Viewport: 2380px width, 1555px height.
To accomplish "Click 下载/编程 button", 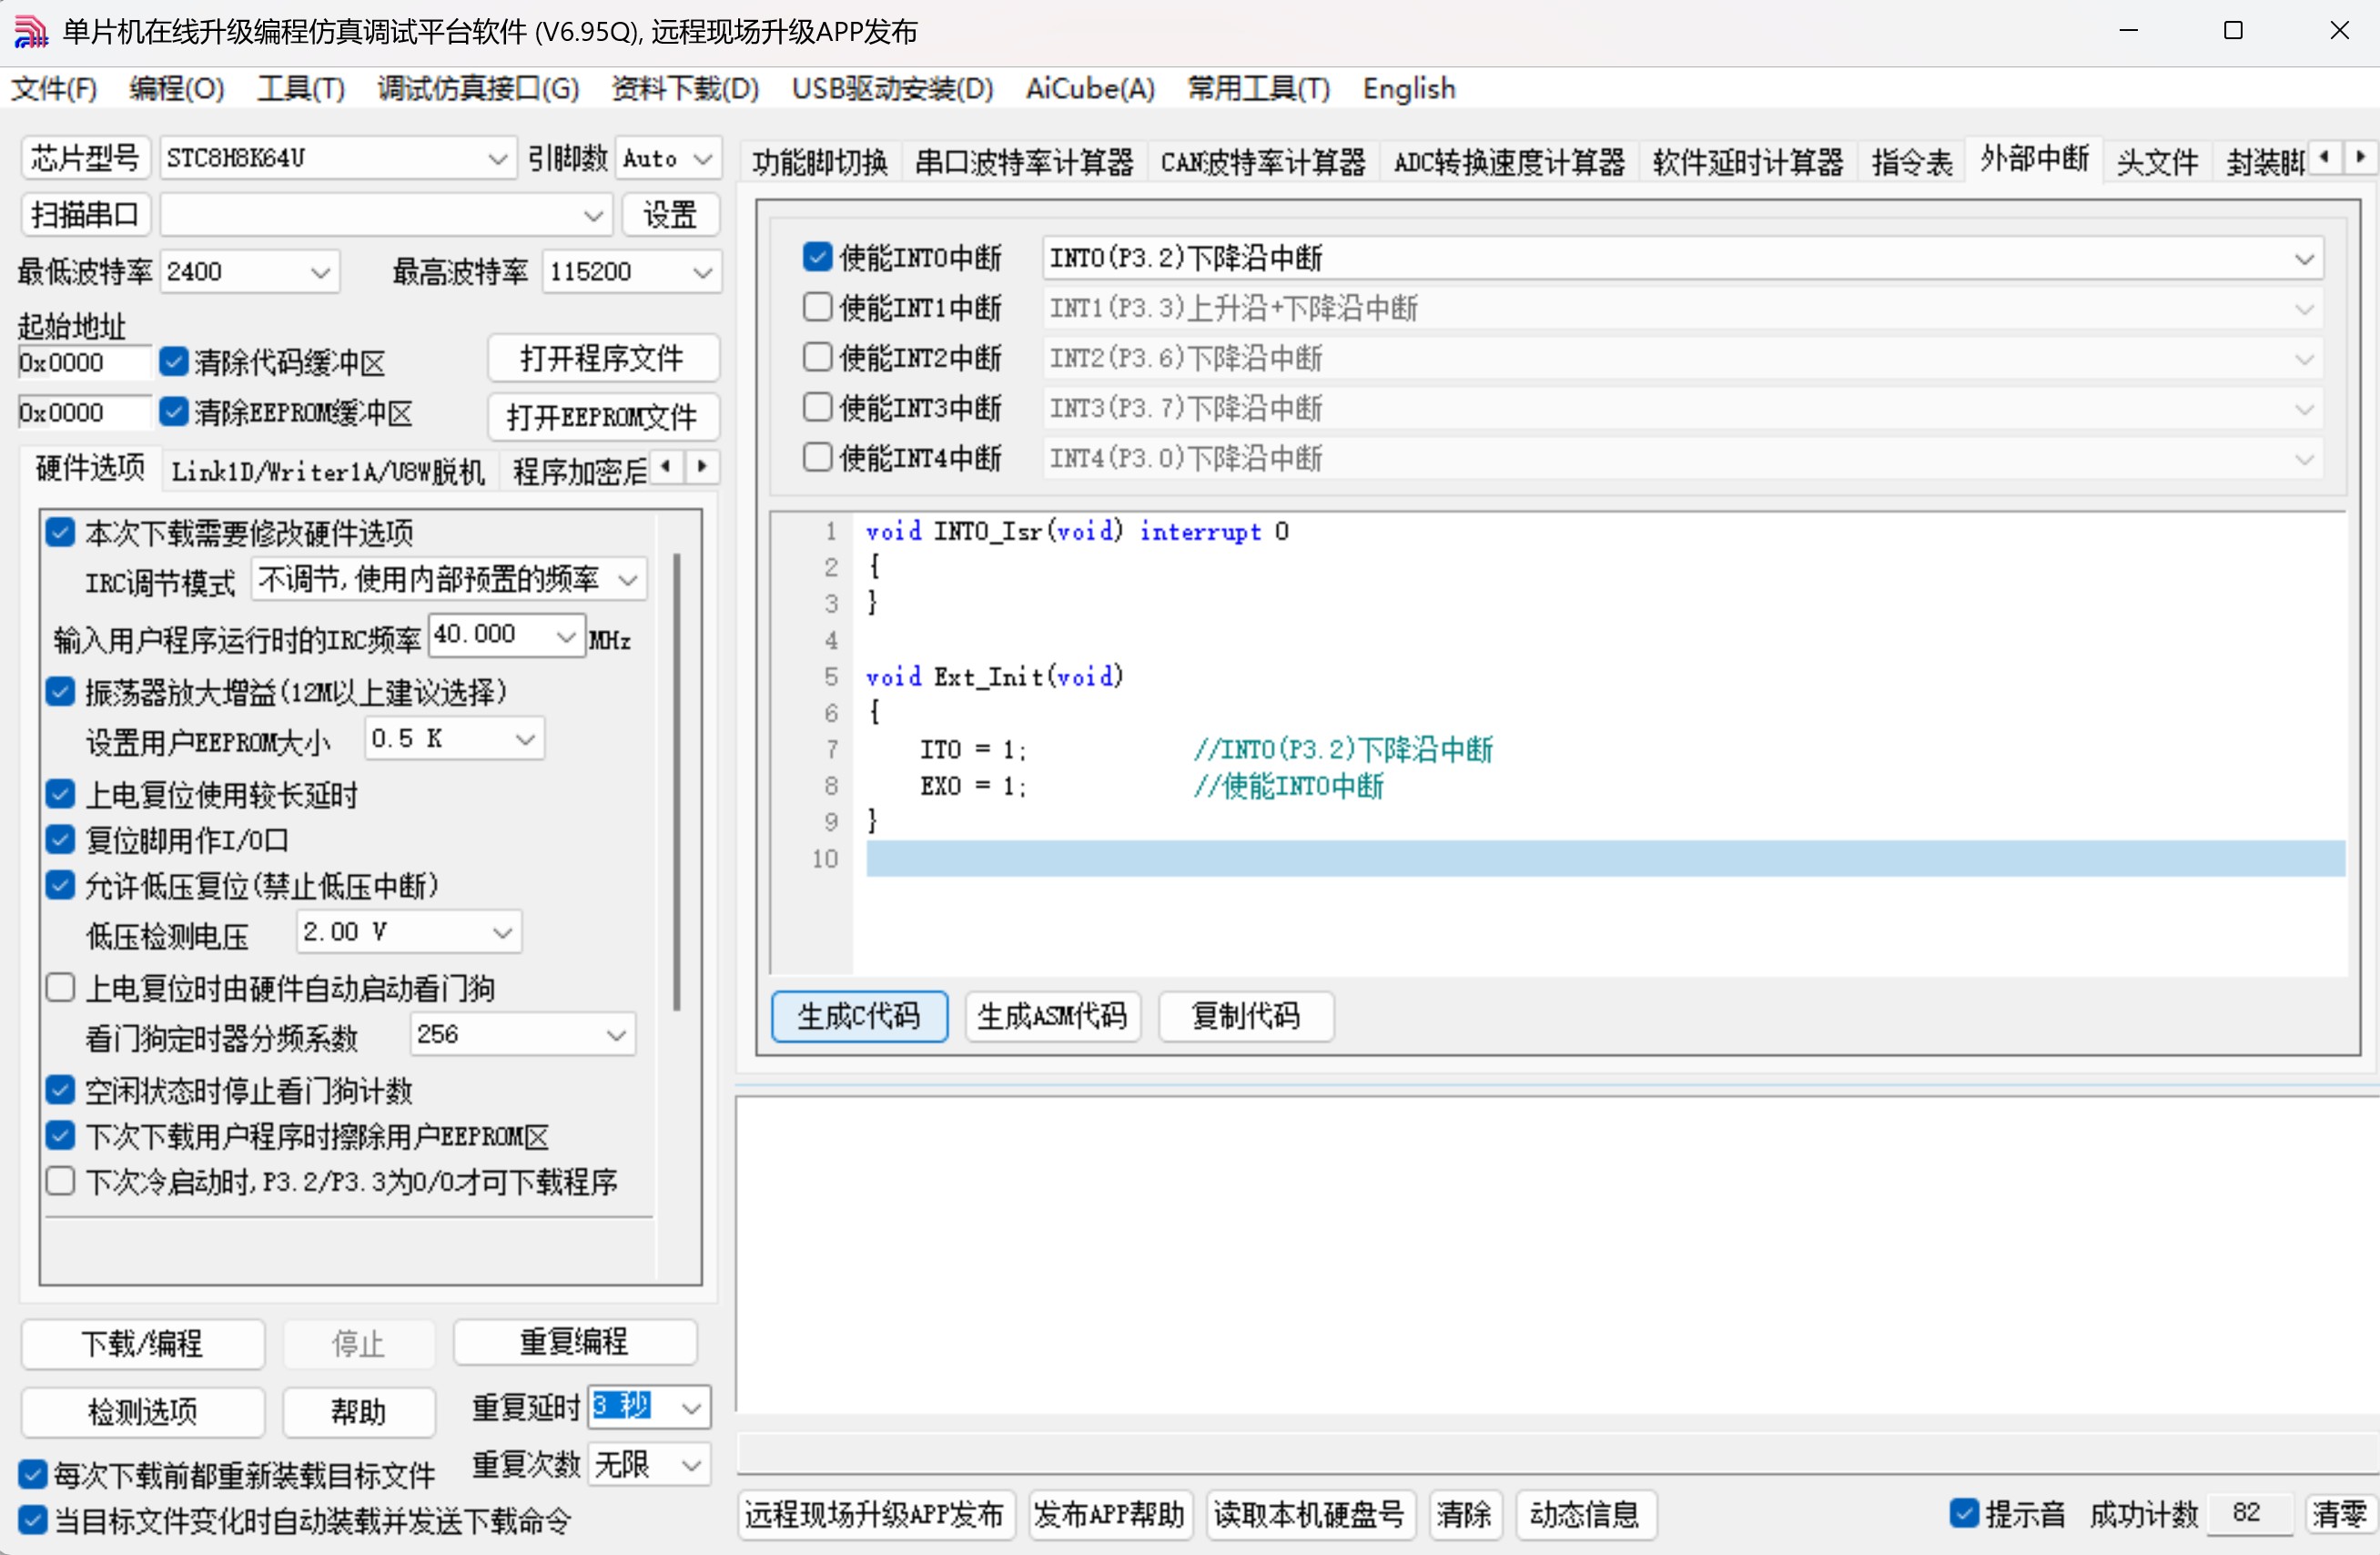I will point(143,1343).
